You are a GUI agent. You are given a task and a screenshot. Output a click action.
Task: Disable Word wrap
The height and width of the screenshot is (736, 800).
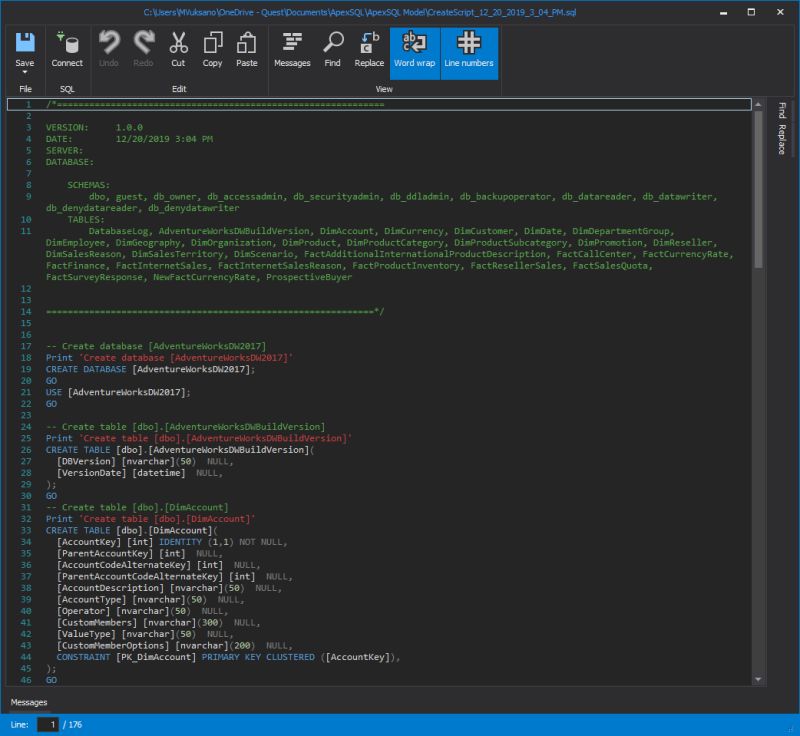point(414,45)
